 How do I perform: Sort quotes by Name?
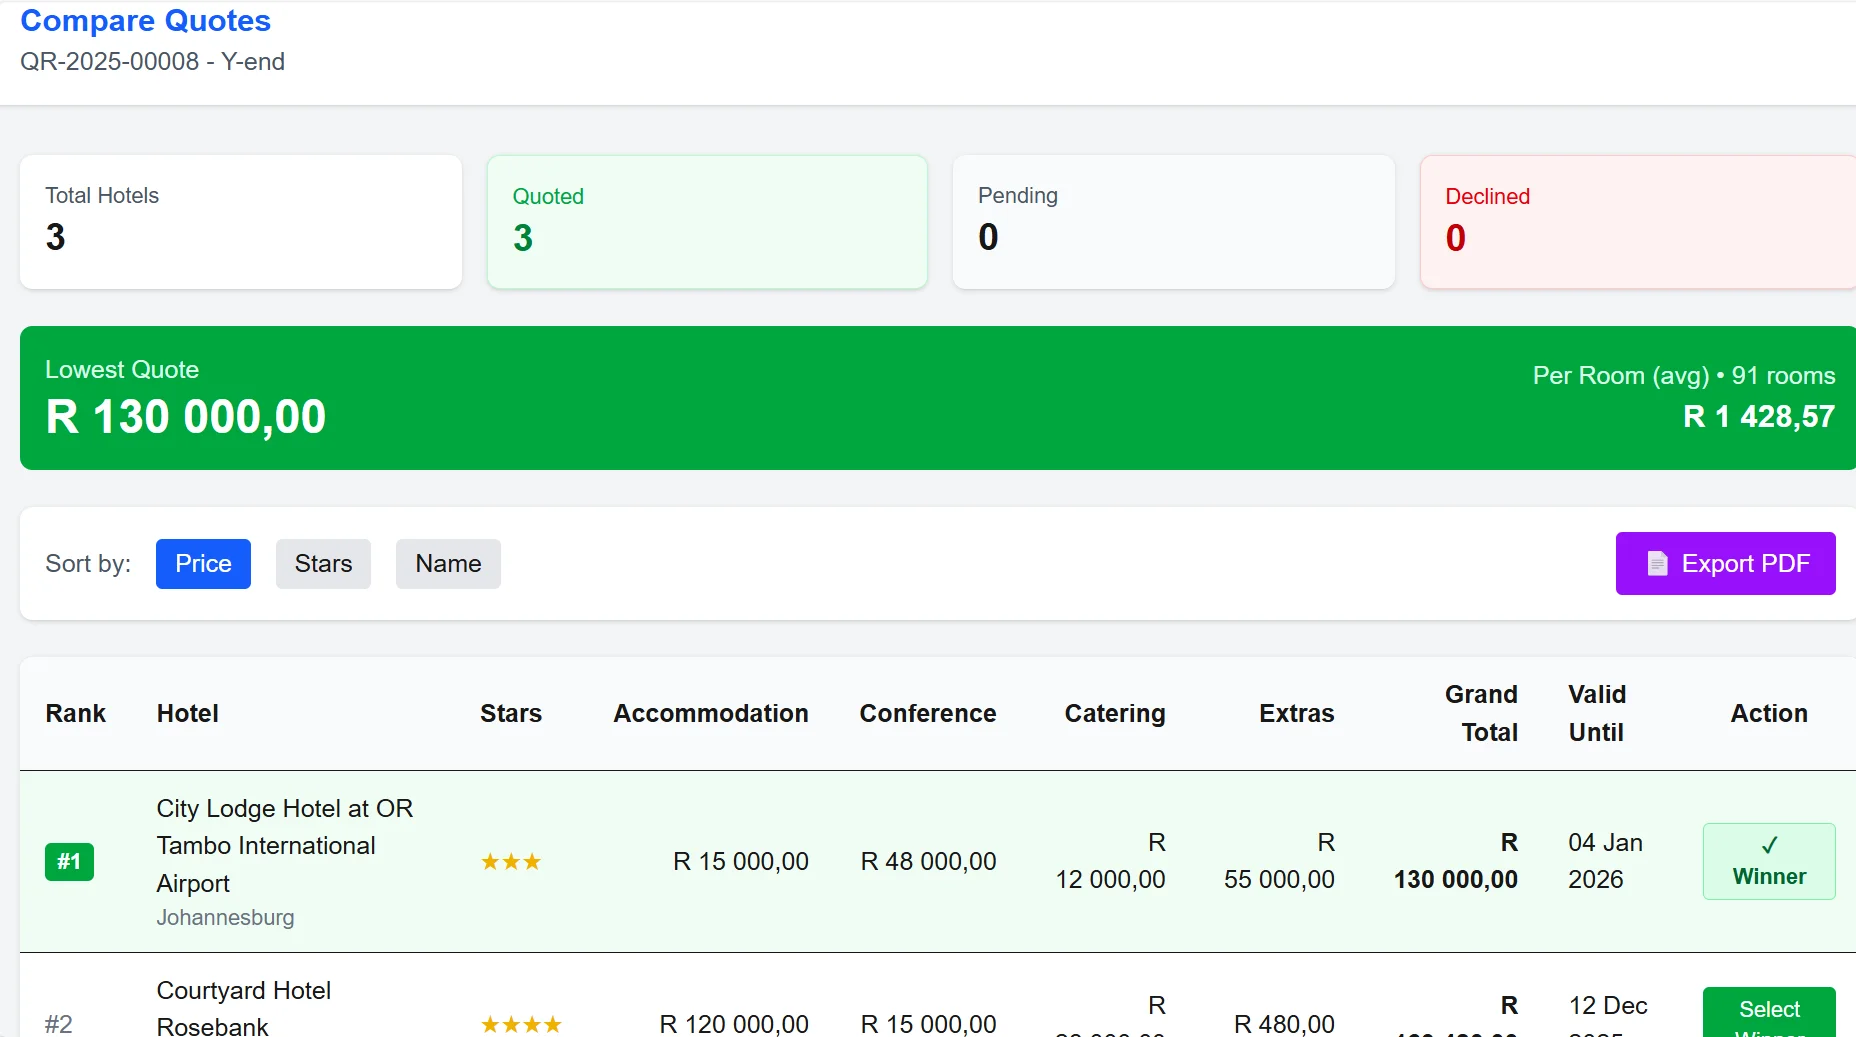click(x=448, y=564)
